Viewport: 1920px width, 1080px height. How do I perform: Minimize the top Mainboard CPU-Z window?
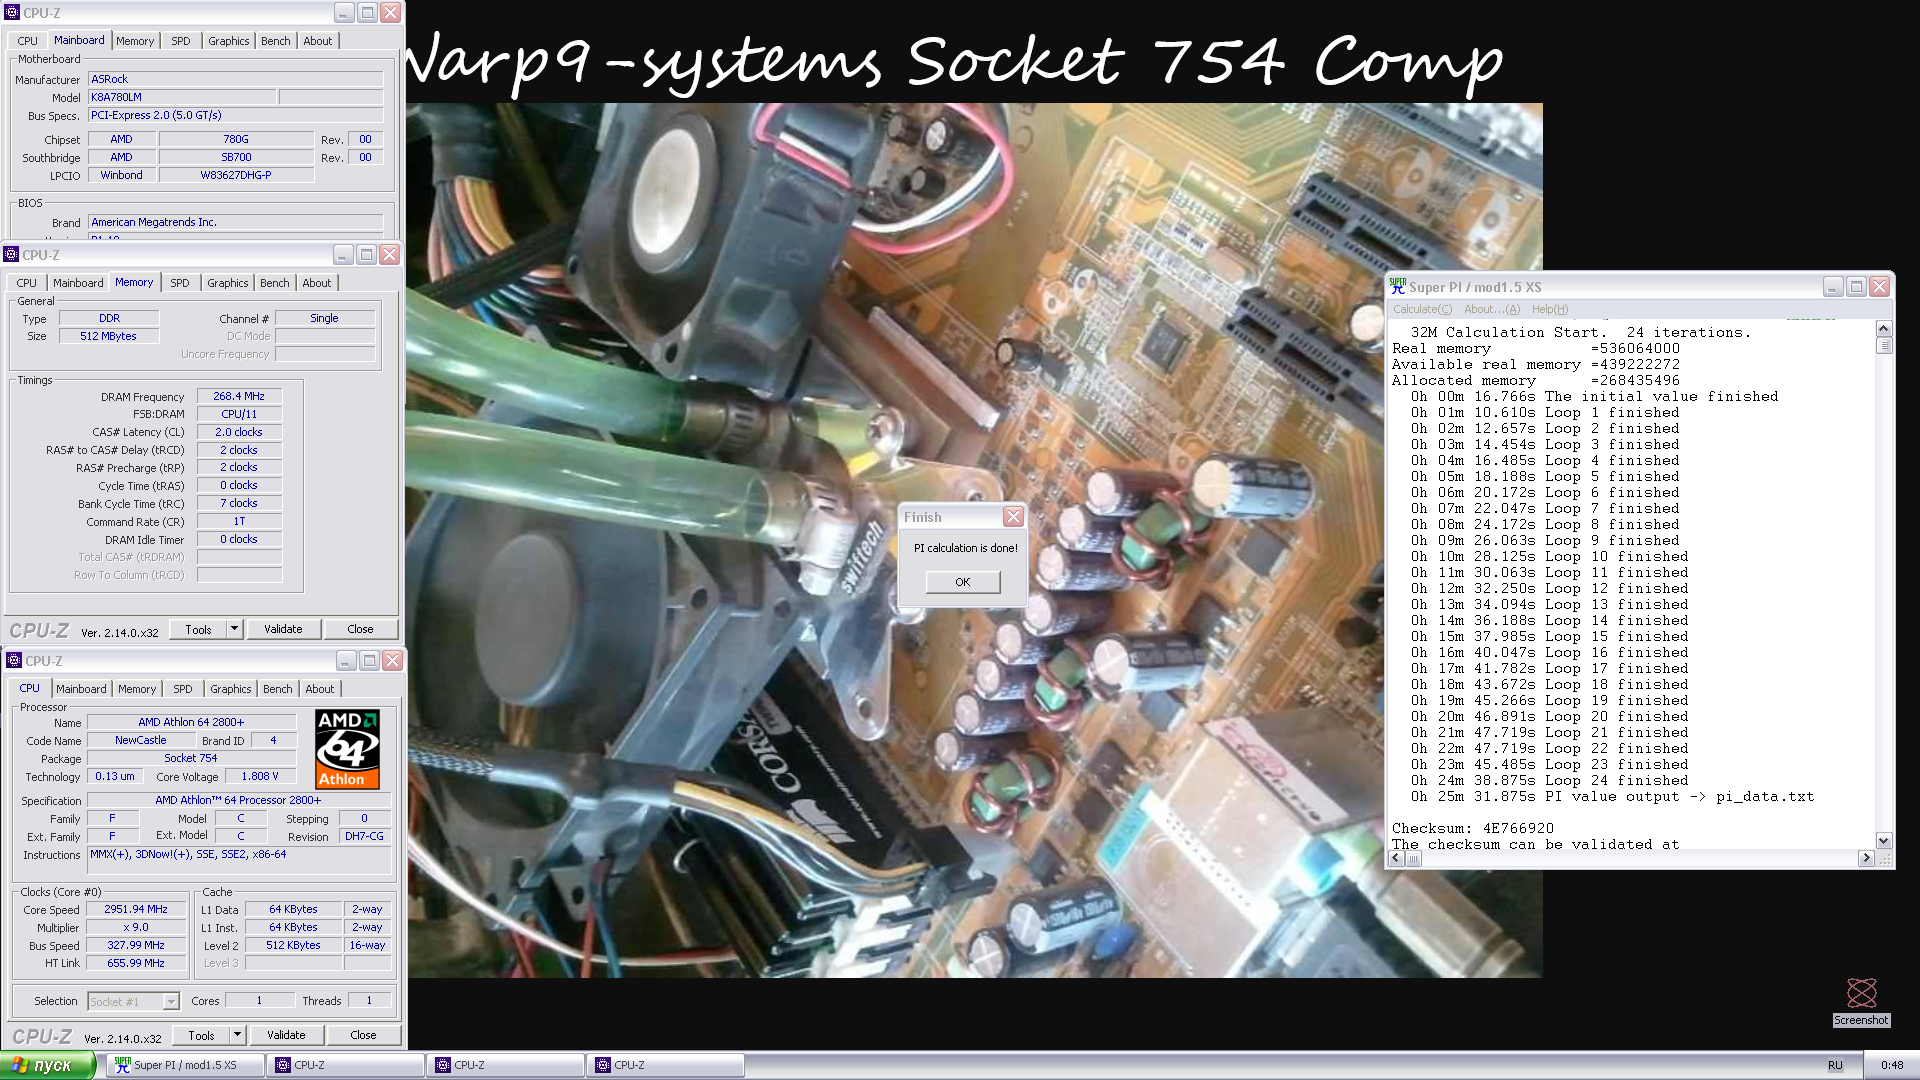(x=343, y=13)
